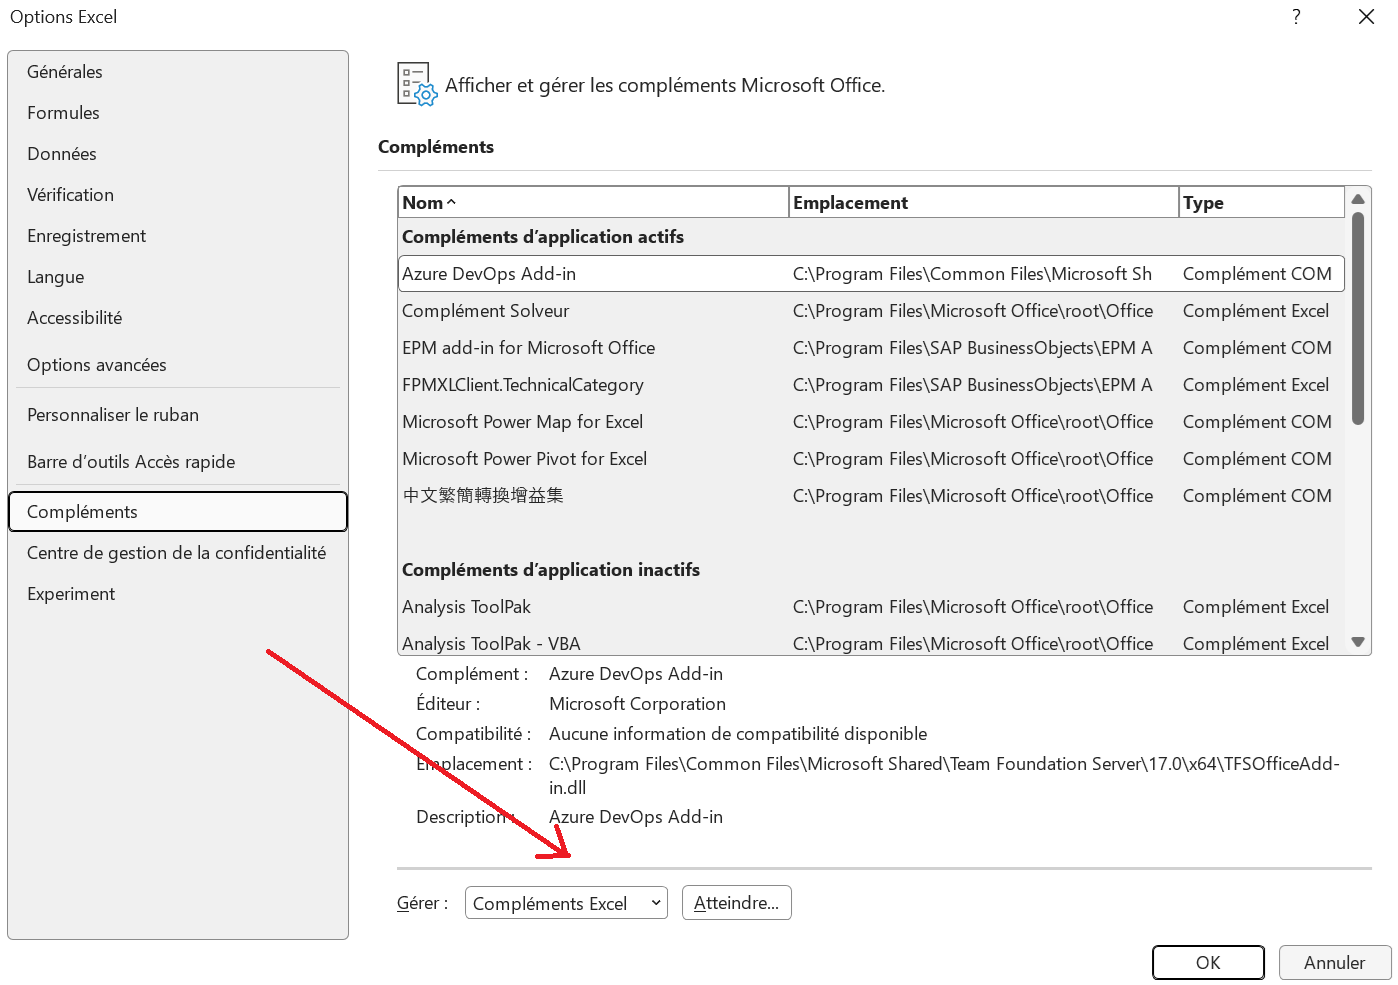
Task: Click the TFSOfficeAdd-in.dll location path in details
Action: click(944, 776)
